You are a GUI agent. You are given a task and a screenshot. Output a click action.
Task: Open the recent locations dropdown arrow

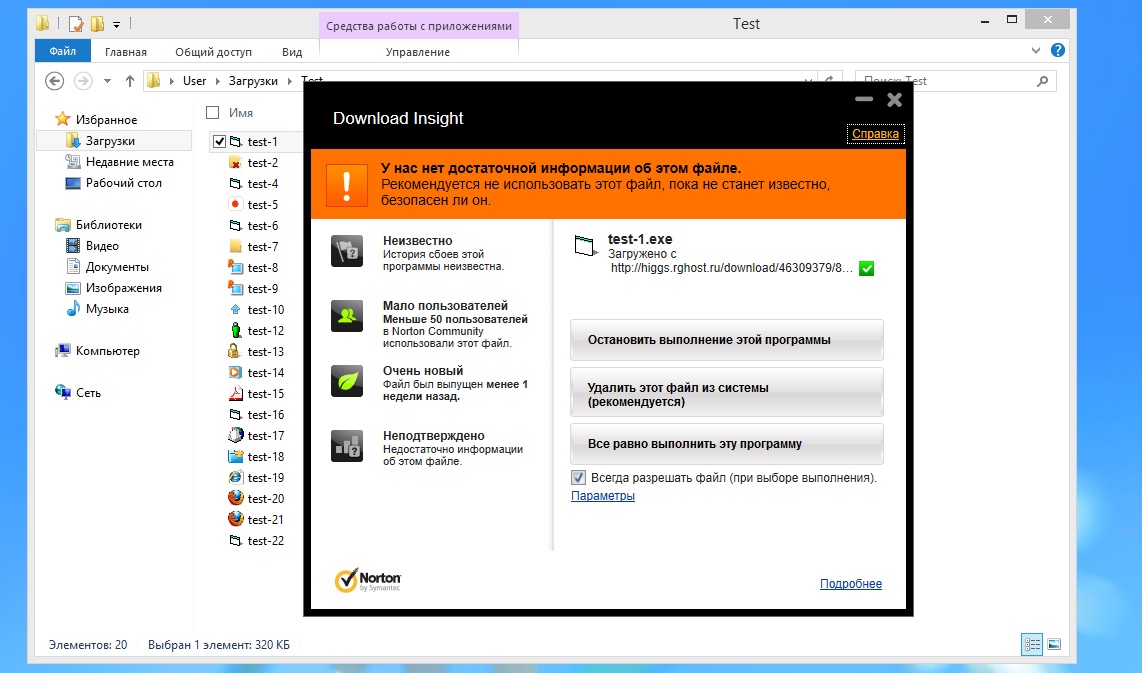107,81
